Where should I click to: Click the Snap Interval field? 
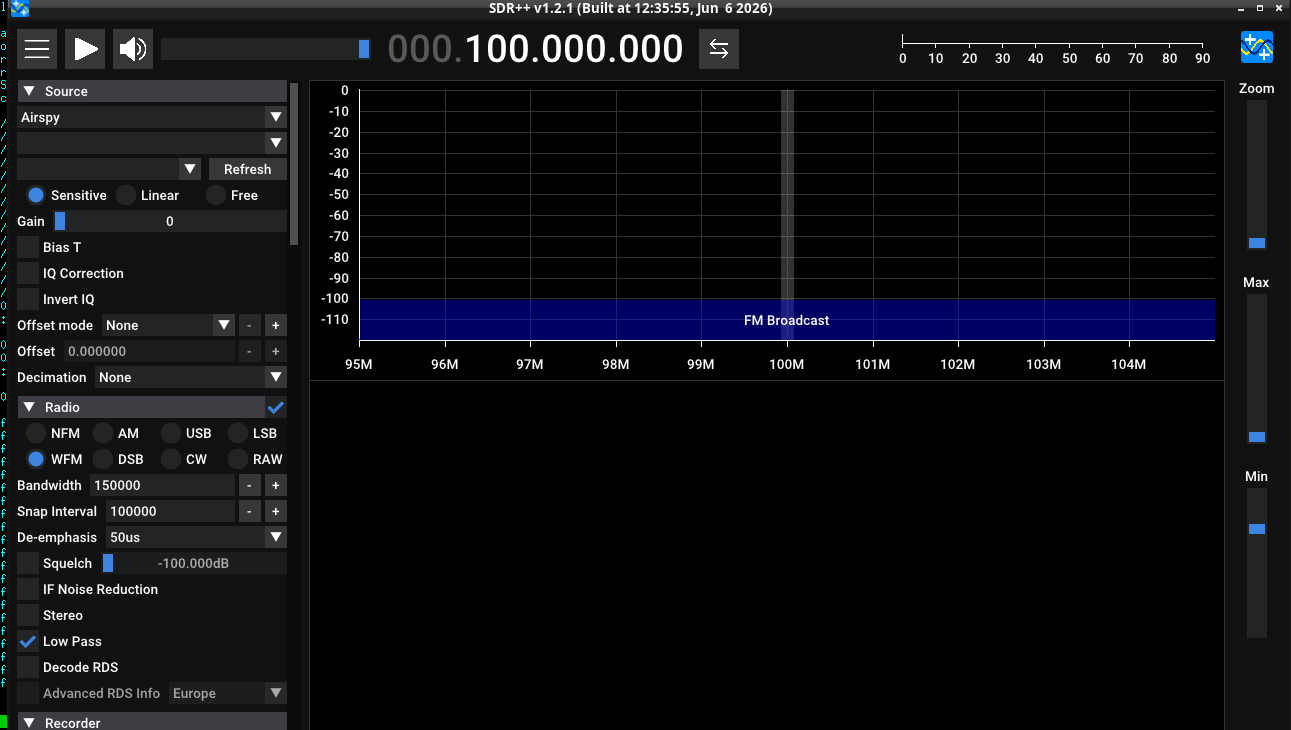tap(170, 511)
